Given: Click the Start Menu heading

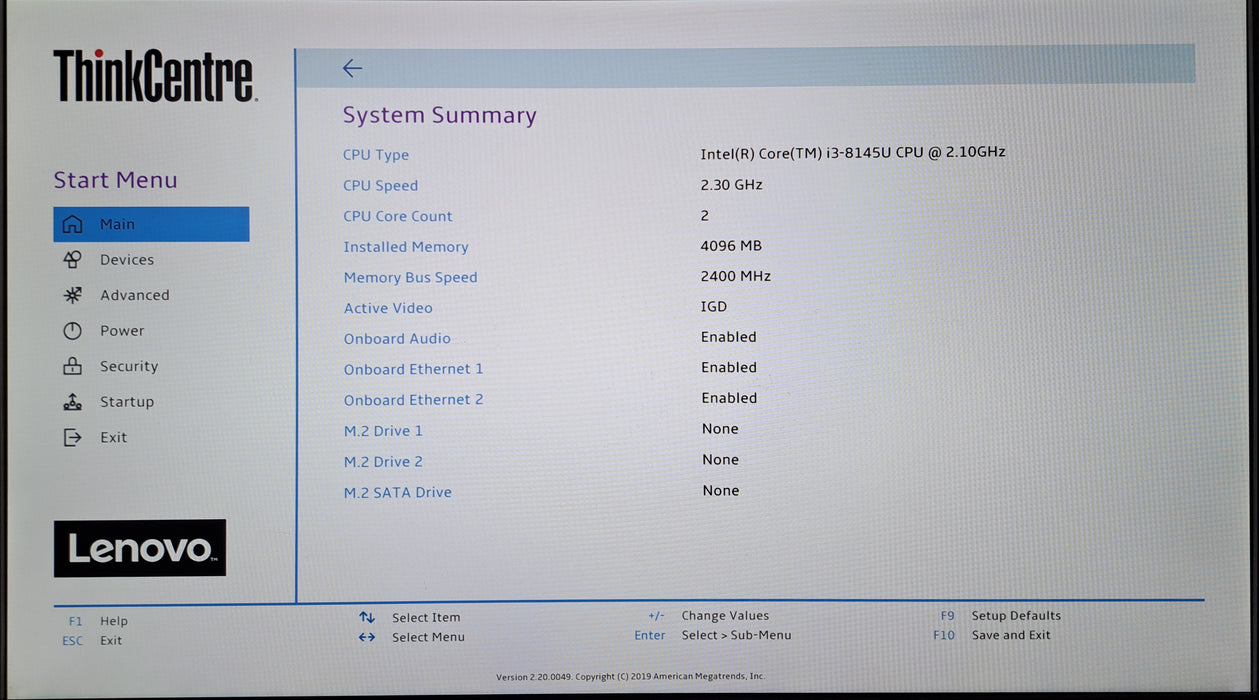Looking at the screenshot, I should pos(115,180).
